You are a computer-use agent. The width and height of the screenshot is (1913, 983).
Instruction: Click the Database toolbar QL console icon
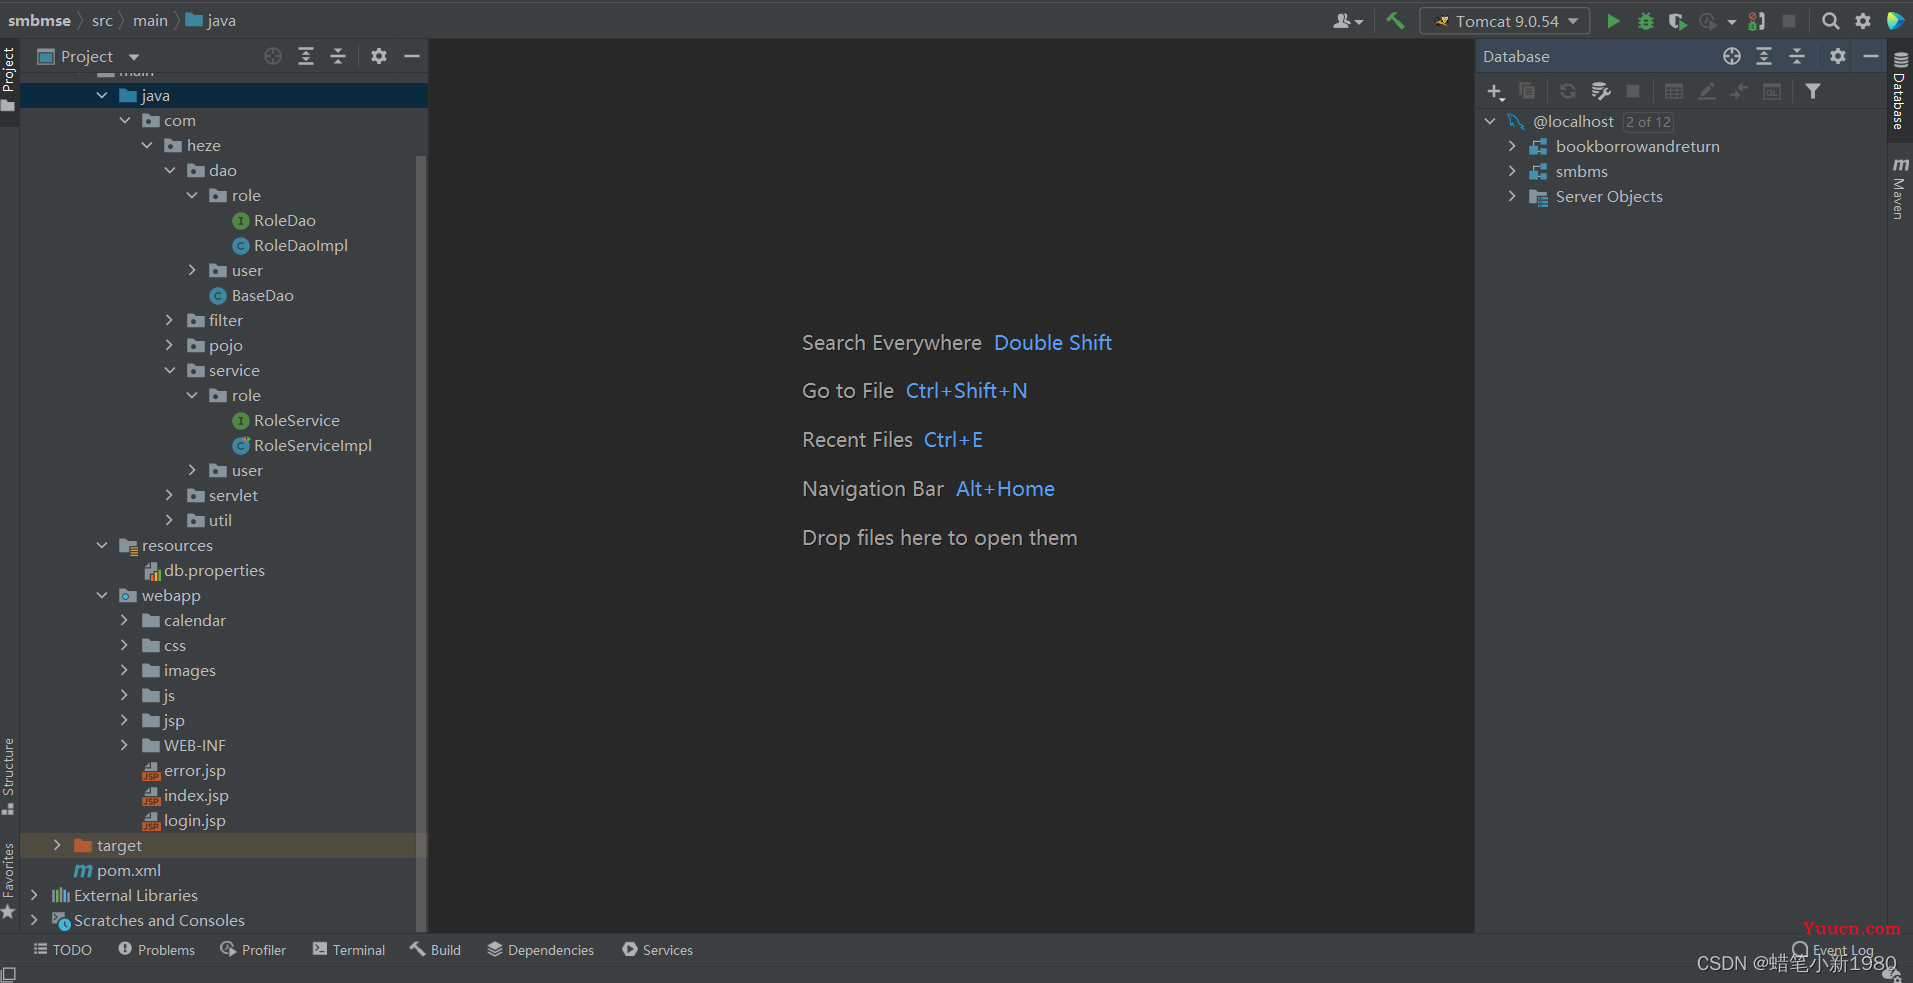click(x=1772, y=91)
